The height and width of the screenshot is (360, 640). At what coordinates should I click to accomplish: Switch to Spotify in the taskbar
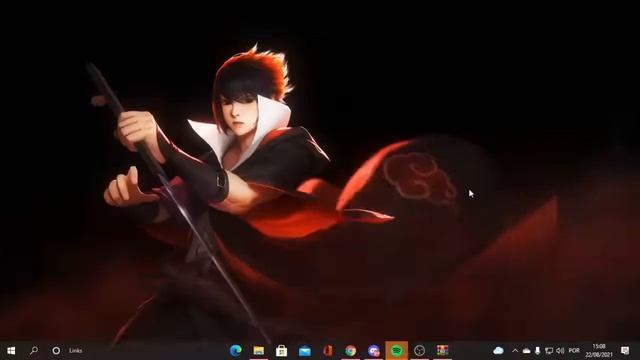[x=397, y=350]
